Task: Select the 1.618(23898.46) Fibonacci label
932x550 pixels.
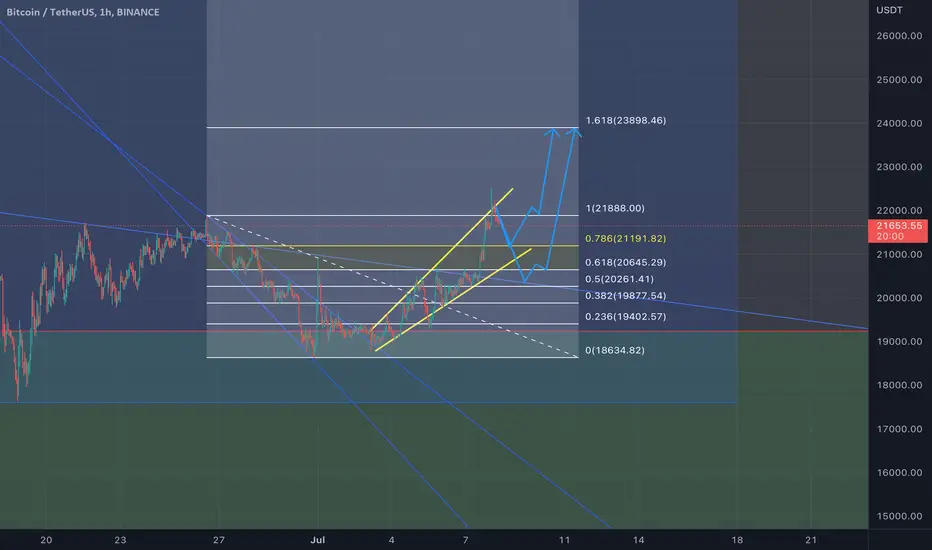Action: click(626, 120)
